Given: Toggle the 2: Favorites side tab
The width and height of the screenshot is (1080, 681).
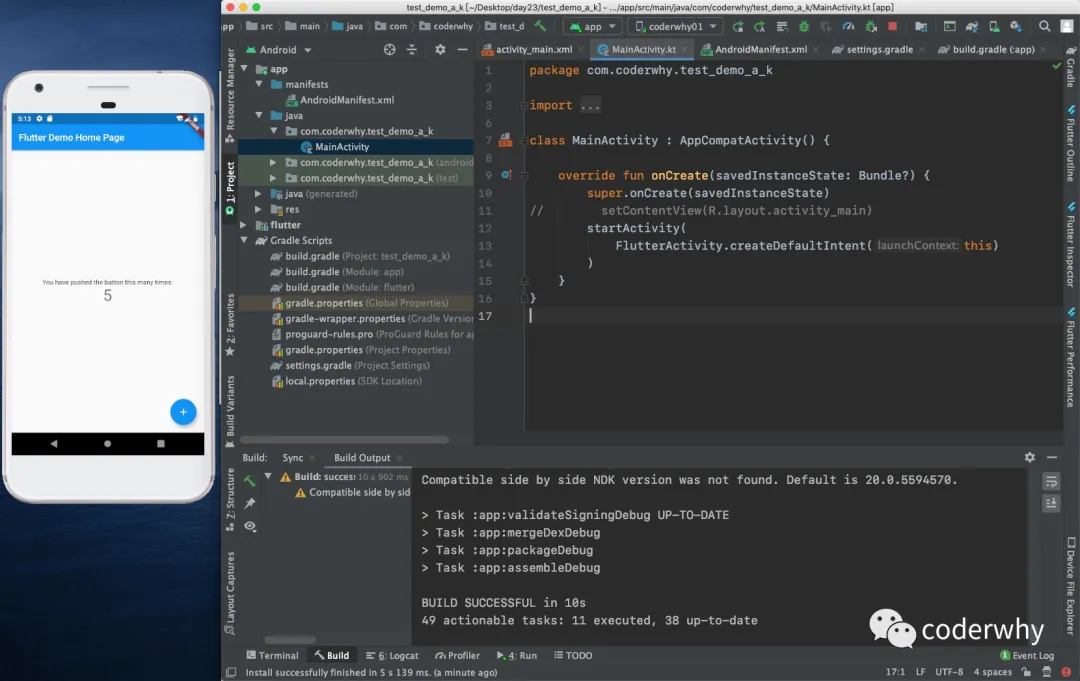Looking at the screenshot, I should pos(230,324).
